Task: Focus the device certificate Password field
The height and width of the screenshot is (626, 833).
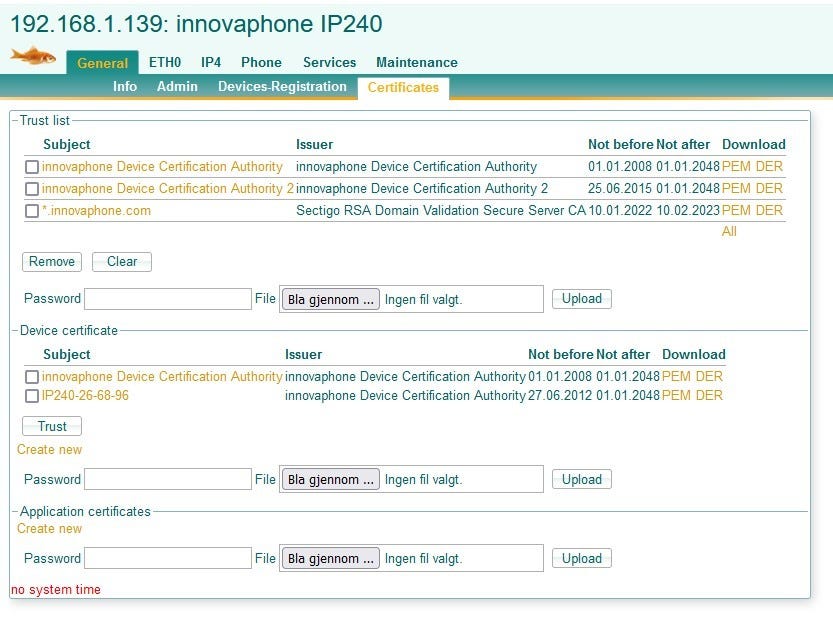Action: click(168, 479)
